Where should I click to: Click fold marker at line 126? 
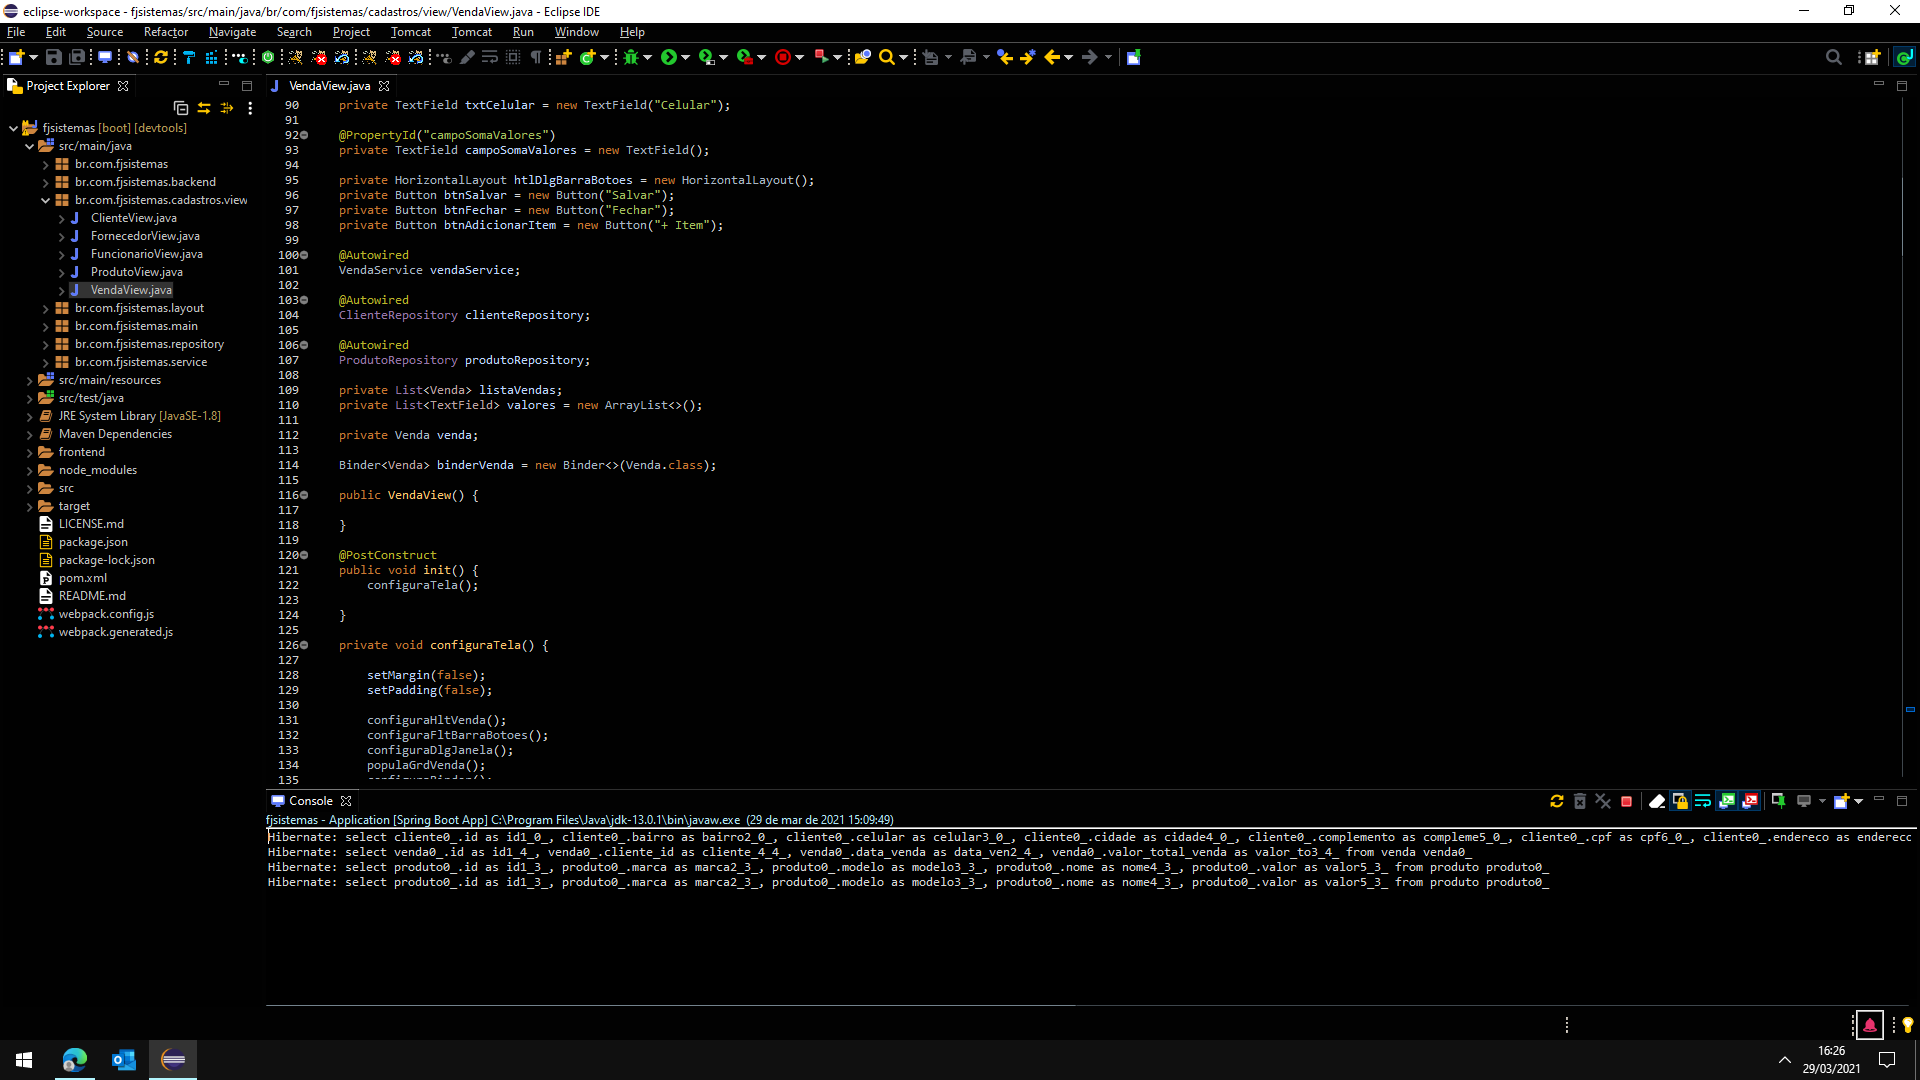coord(304,645)
